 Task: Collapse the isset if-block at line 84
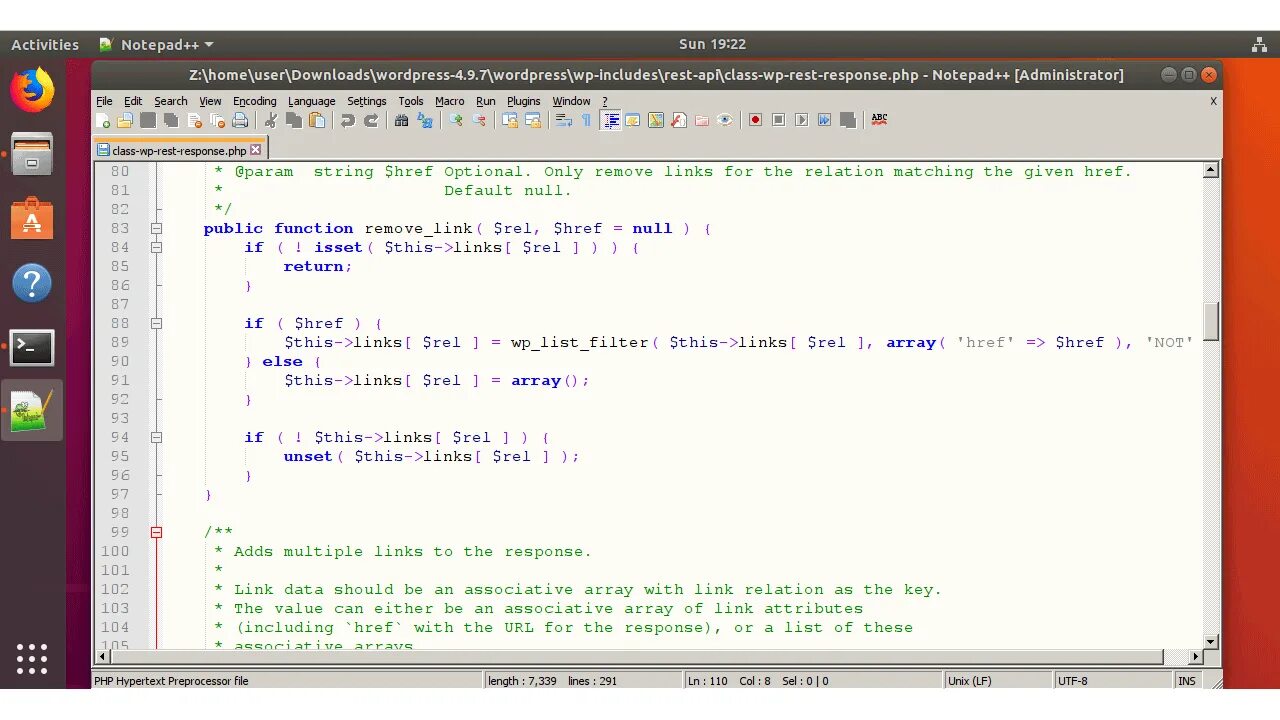pyautogui.click(x=156, y=247)
